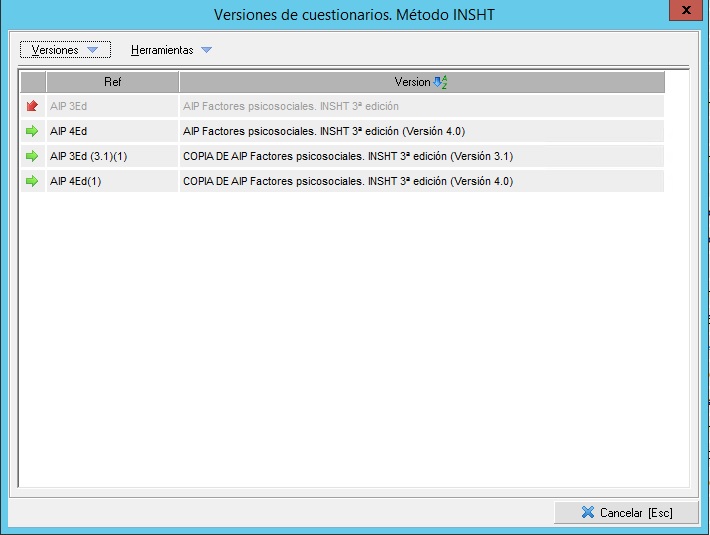This screenshot has height=535, width=710.
Task: Click the sort A-Z icon in Version header
Action: click(440, 82)
